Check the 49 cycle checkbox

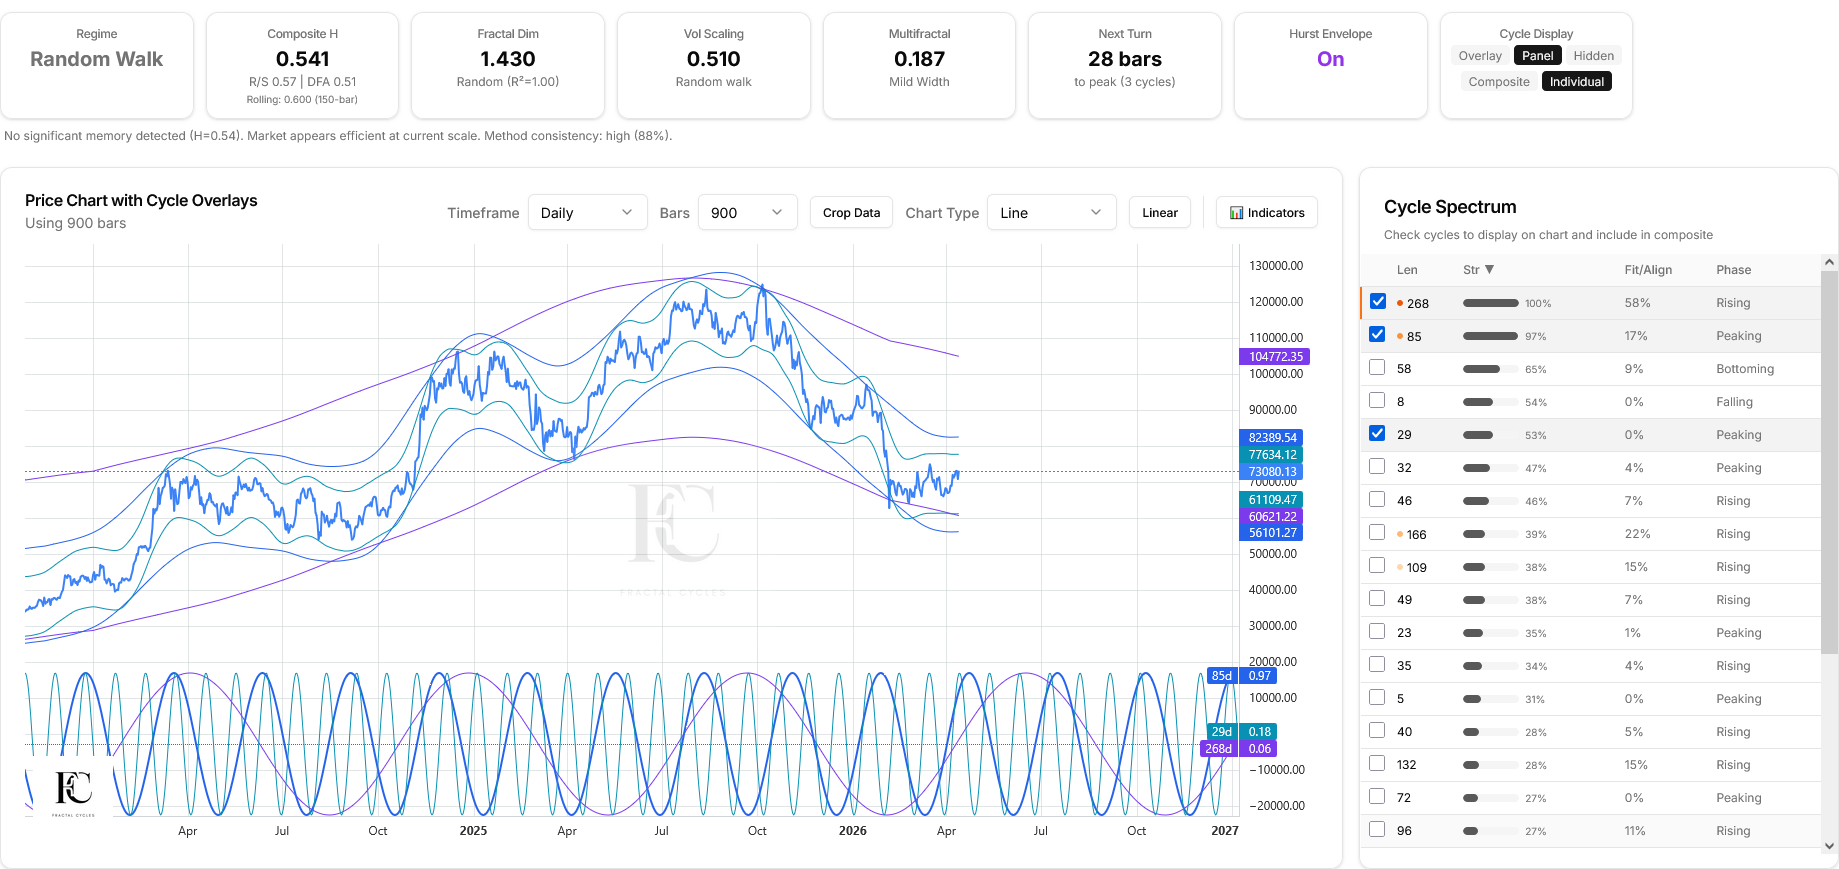(x=1378, y=599)
